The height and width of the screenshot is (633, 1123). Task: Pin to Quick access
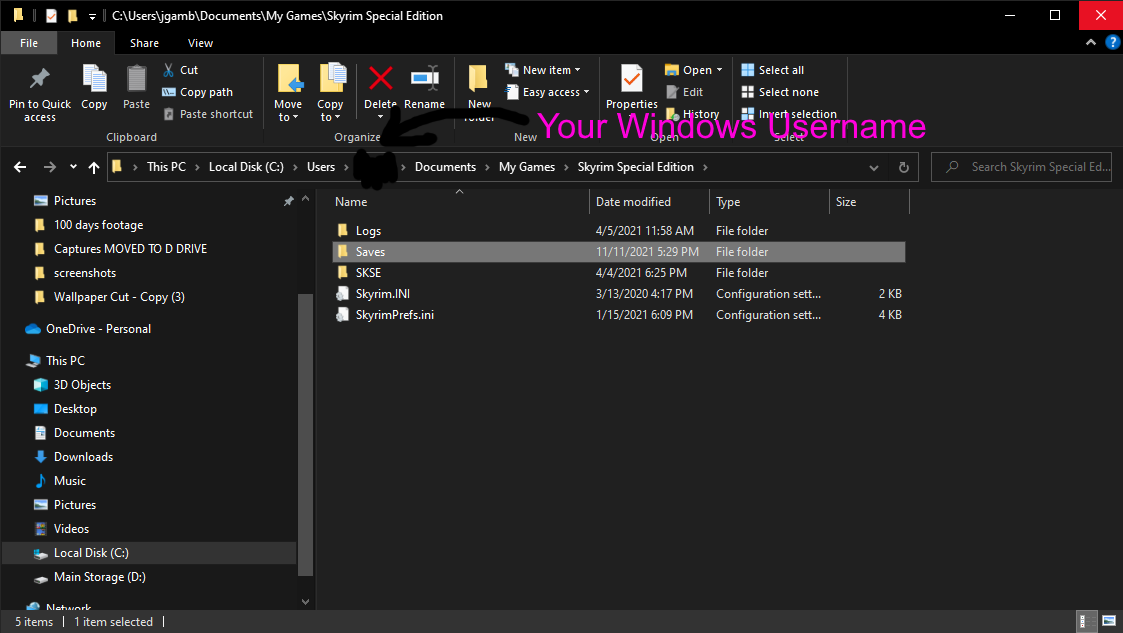click(x=39, y=94)
